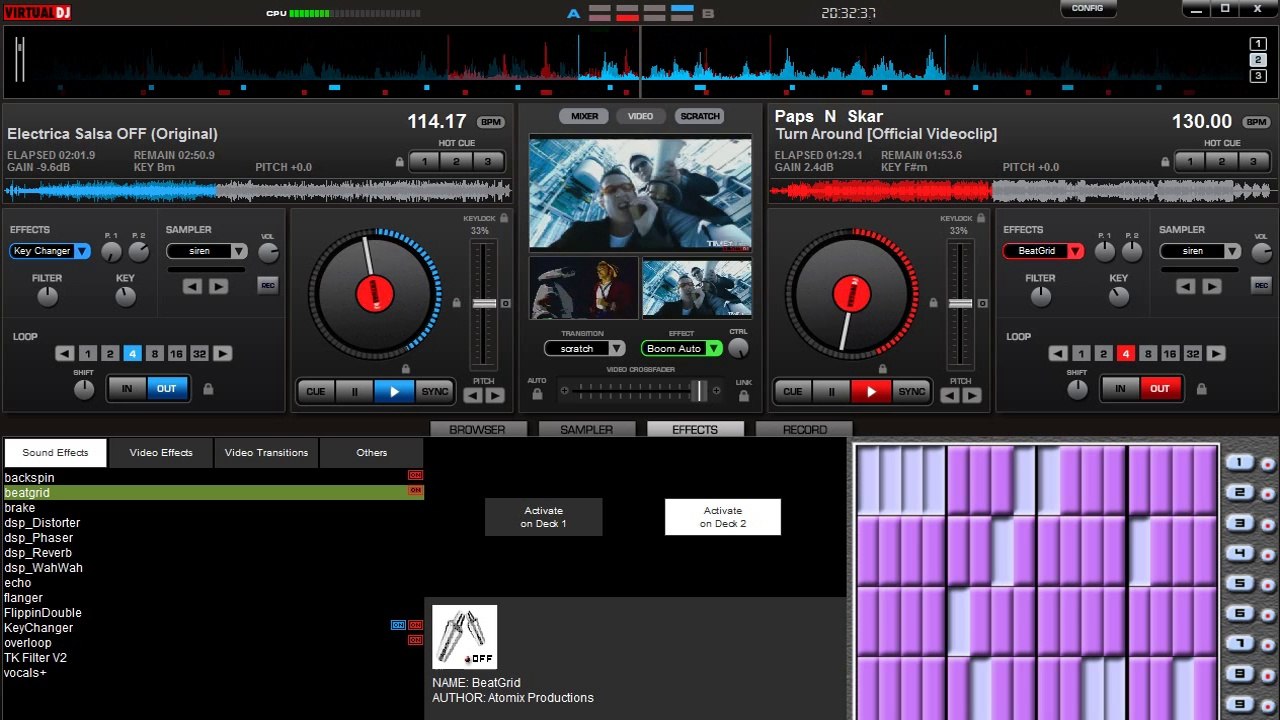Switch to the EFFECTS tab
The height and width of the screenshot is (720, 1280).
click(695, 429)
